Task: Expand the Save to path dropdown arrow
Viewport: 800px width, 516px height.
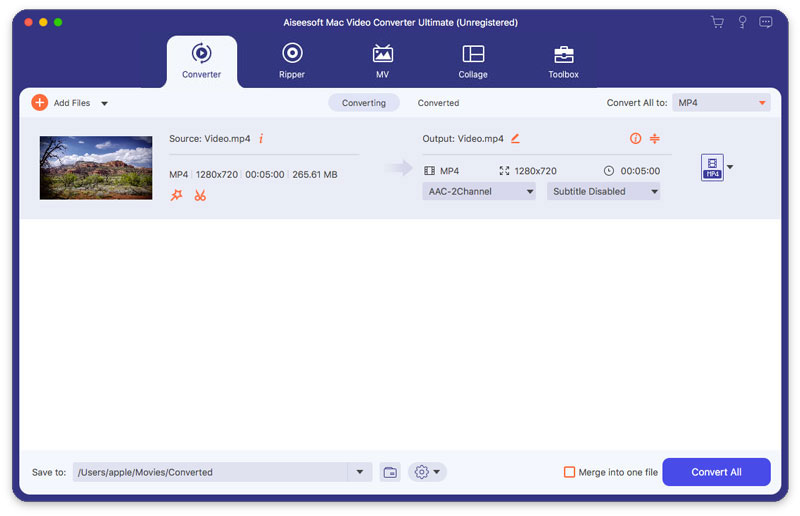Action: 360,472
